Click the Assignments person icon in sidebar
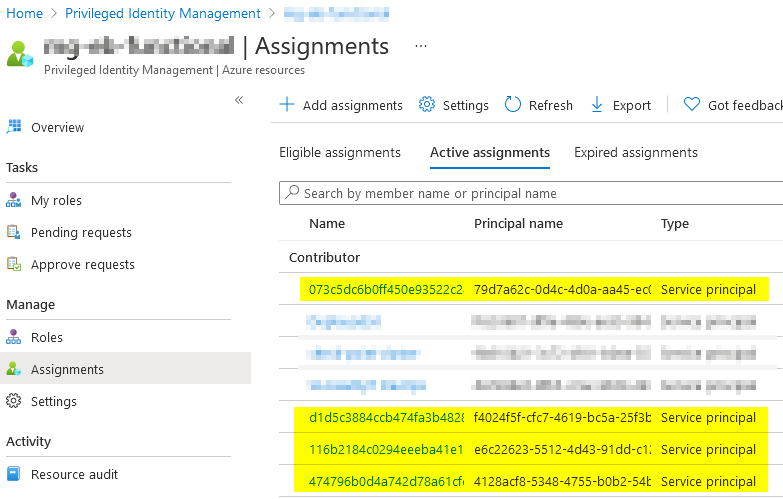This screenshot has width=783, height=499. [13, 369]
